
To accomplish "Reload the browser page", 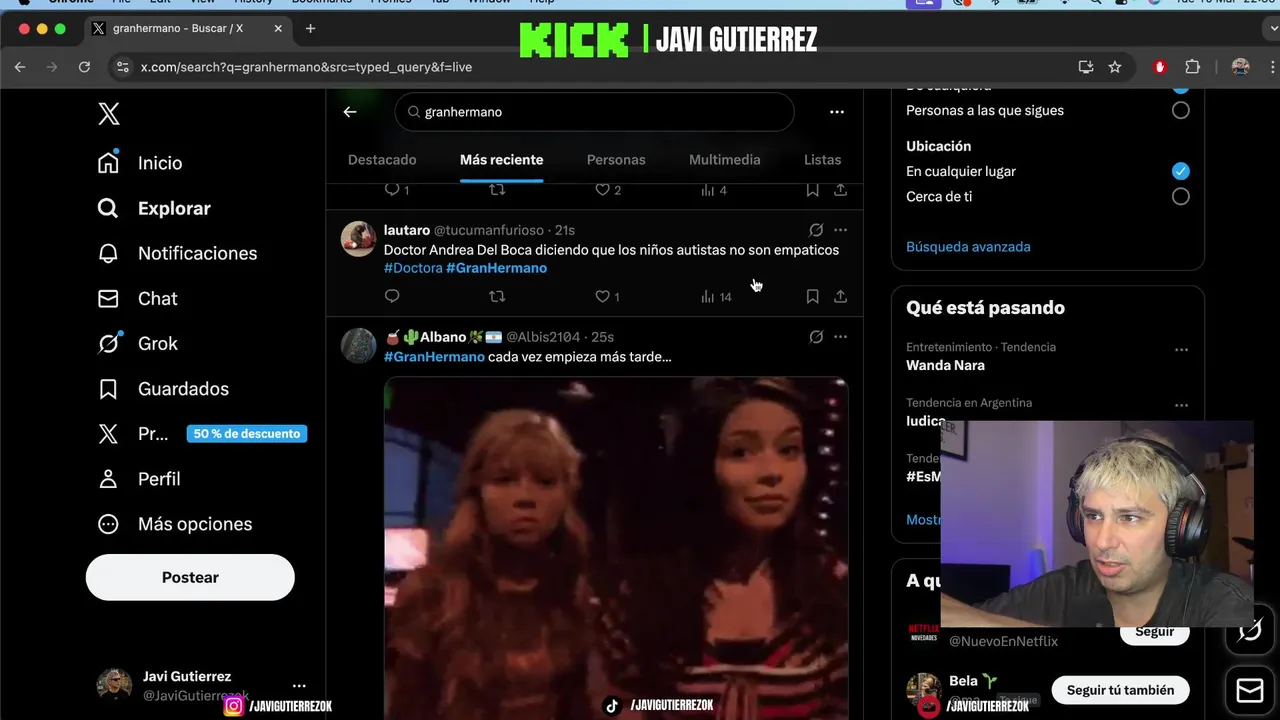I will [84, 67].
